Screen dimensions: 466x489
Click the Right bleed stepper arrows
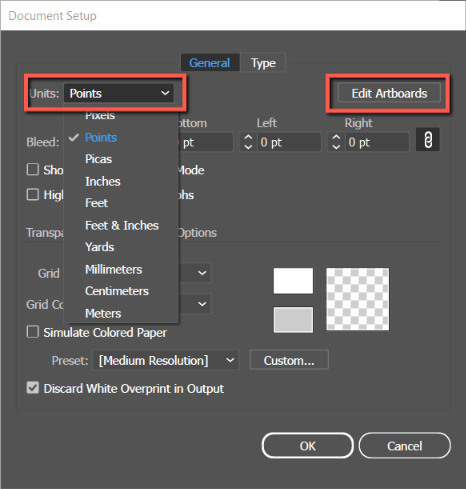(336, 142)
